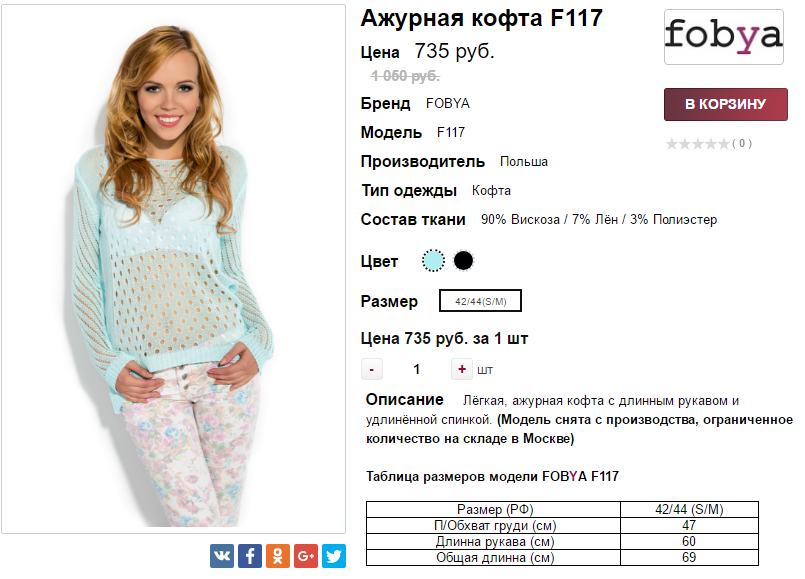Share the product on Twitter
The width and height of the screenshot is (805, 579).
tap(334, 556)
